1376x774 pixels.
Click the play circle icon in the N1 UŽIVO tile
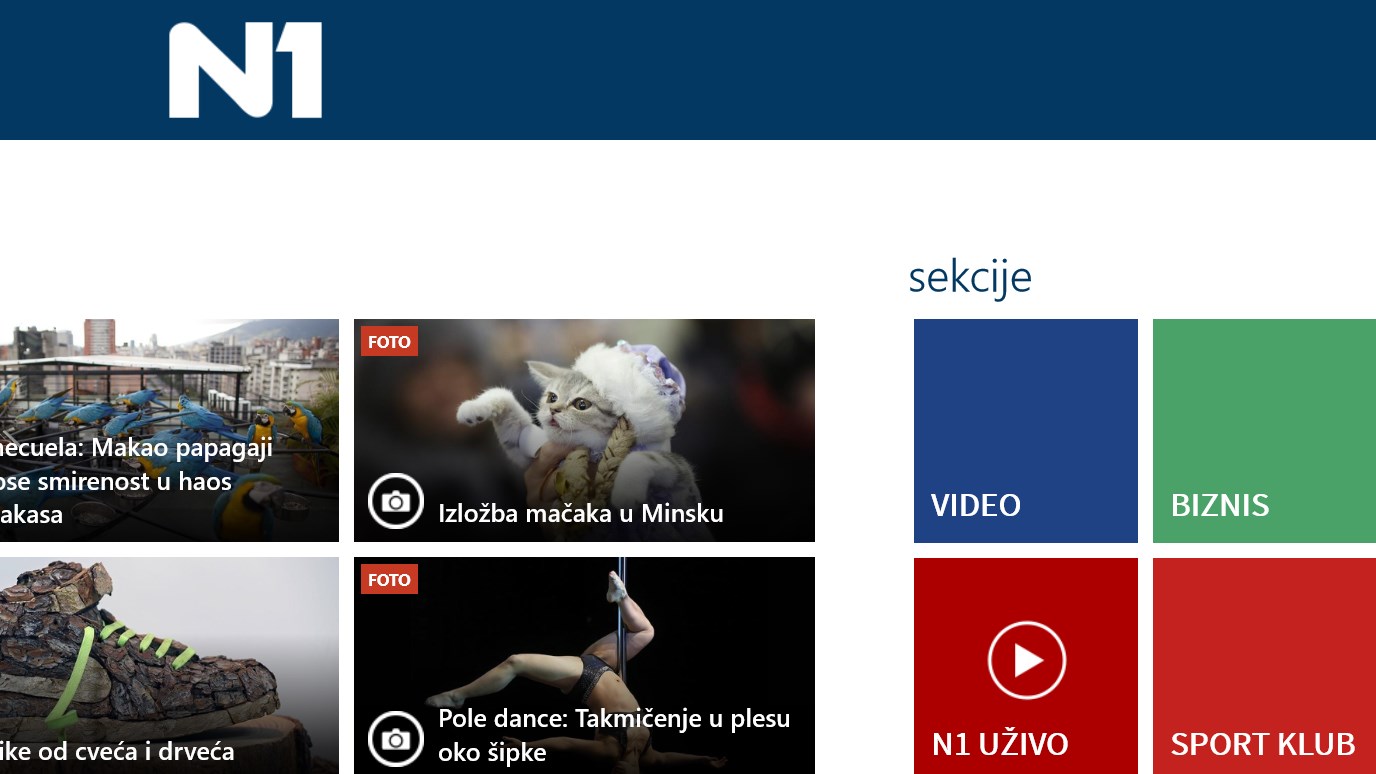coord(1026,660)
